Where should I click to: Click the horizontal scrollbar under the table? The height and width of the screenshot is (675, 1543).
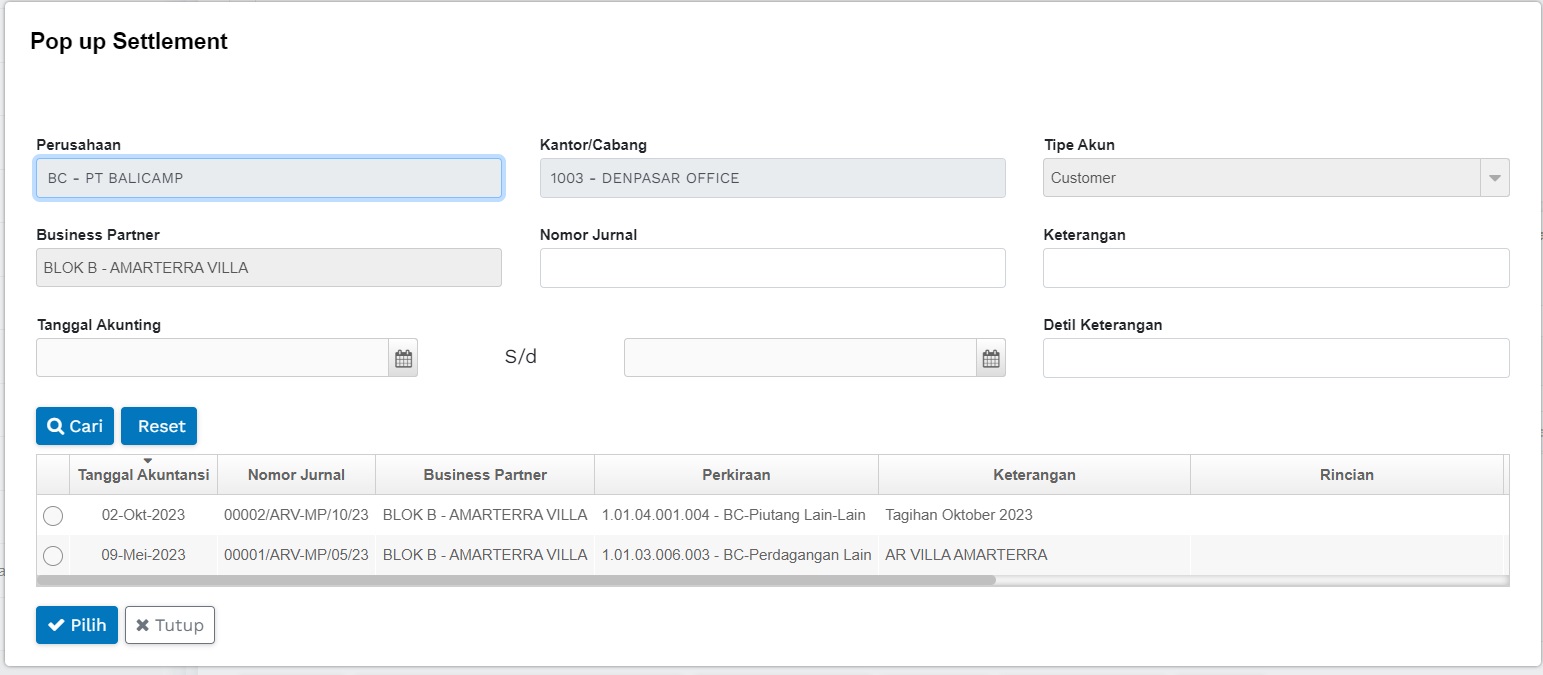coord(516,580)
